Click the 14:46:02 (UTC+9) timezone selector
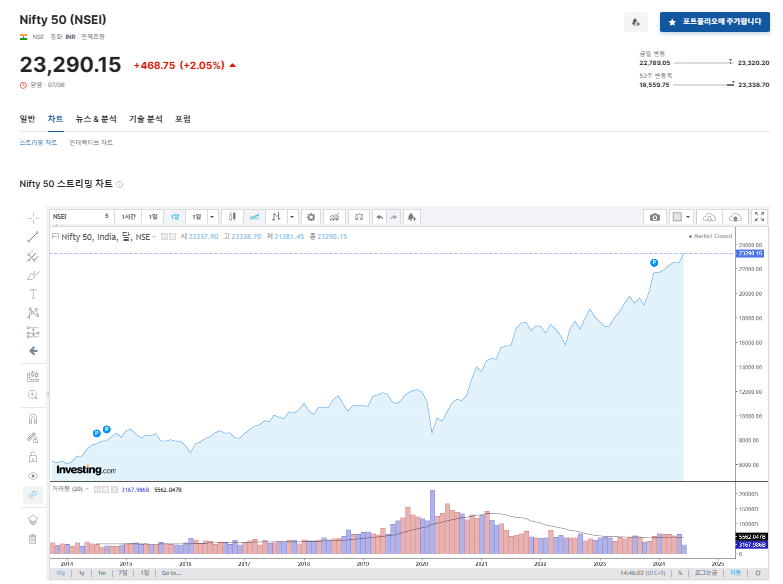The width and height of the screenshot is (783, 584). [643, 573]
